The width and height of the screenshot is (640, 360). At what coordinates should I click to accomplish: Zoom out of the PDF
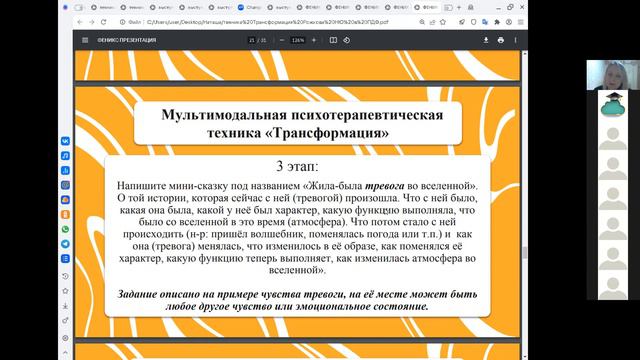(282, 40)
